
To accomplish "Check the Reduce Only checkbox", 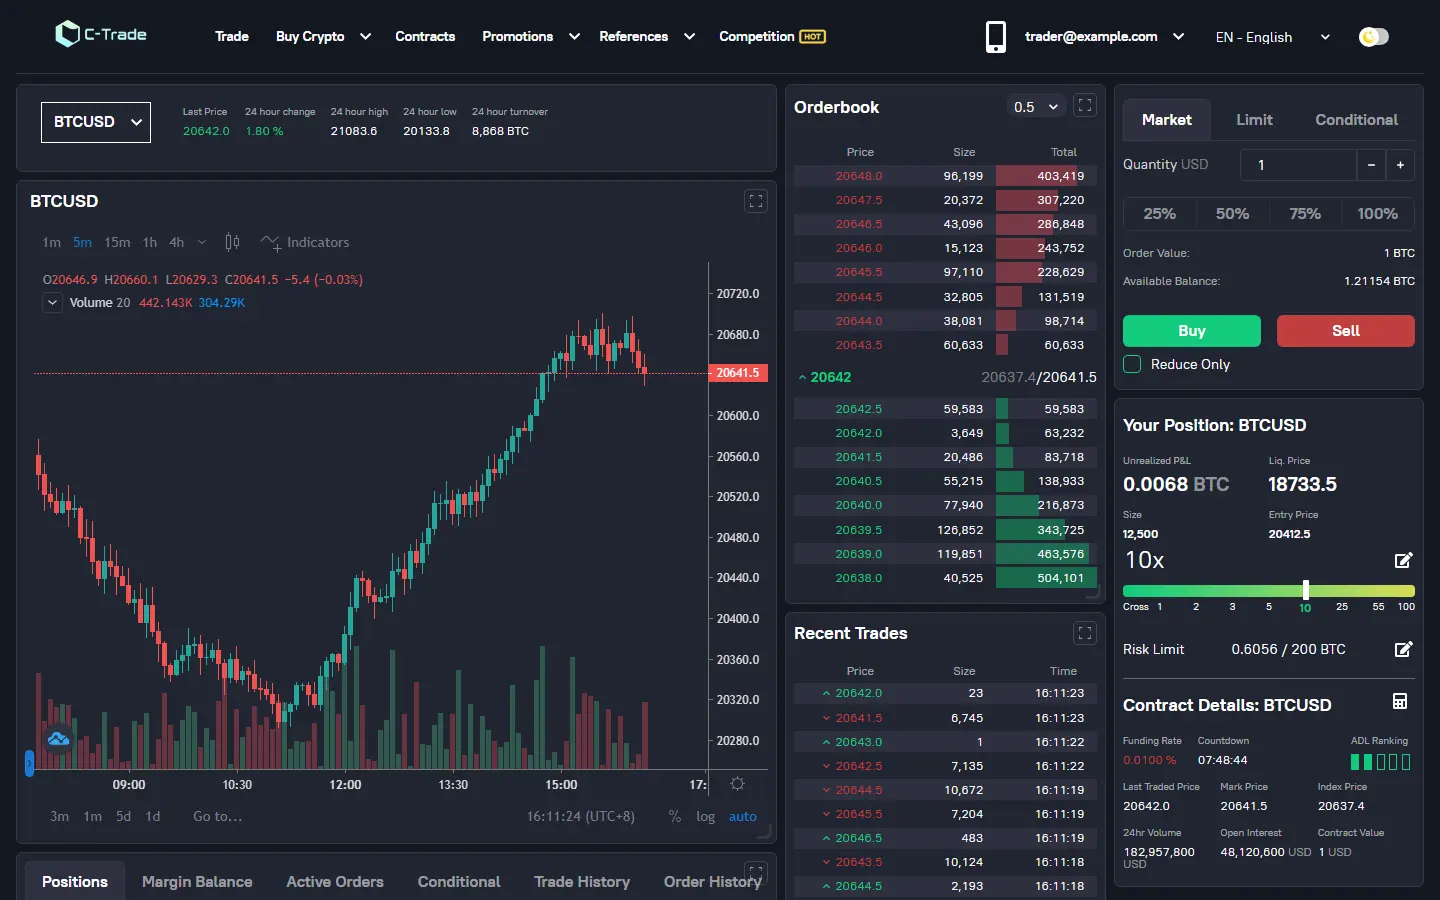I will coord(1132,364).
